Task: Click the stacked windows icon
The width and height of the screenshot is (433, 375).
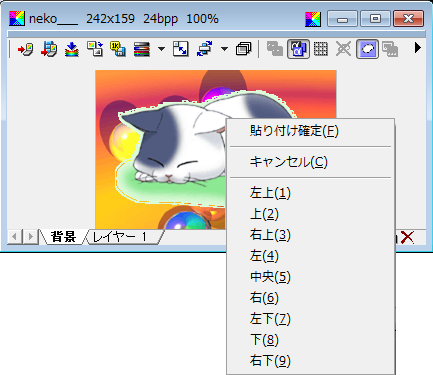Action: (243, 49)
